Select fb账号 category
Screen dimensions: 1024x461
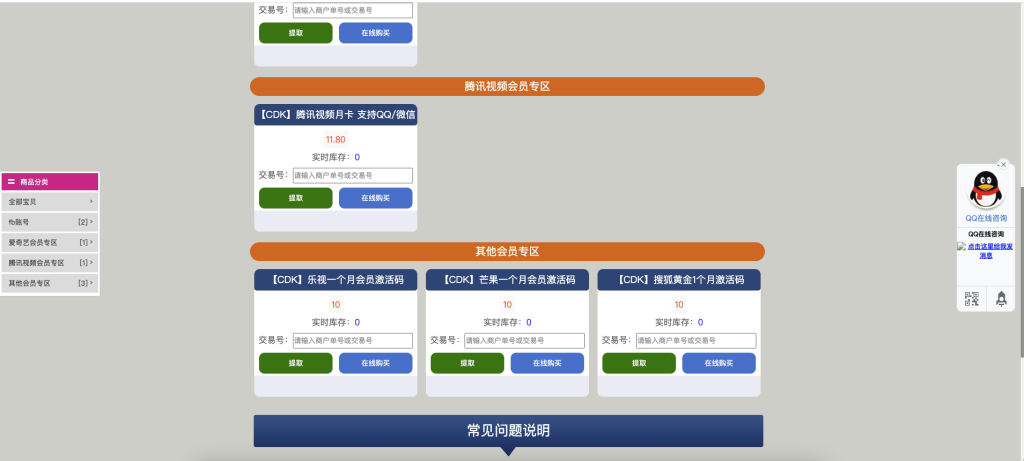(x=50, y=222)
